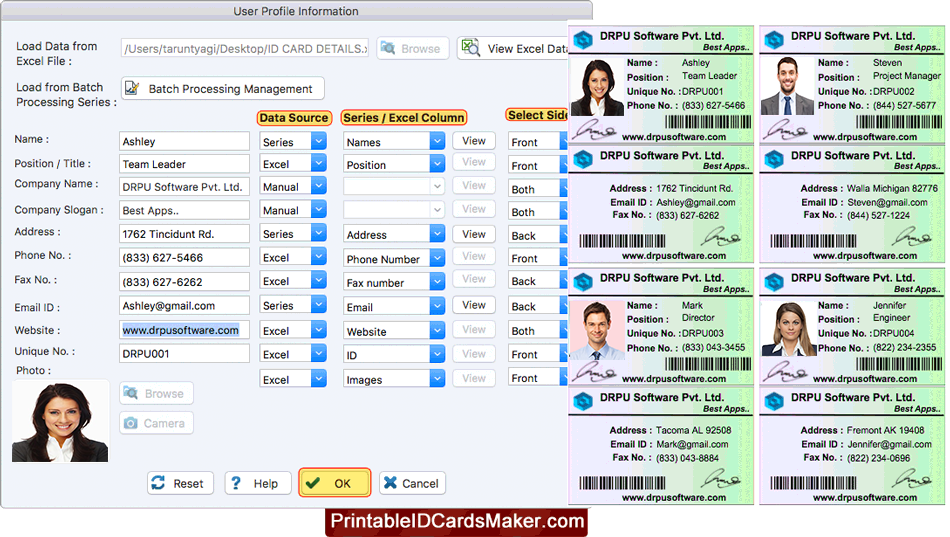Click the Excel file path field

(x=245, y=48)
